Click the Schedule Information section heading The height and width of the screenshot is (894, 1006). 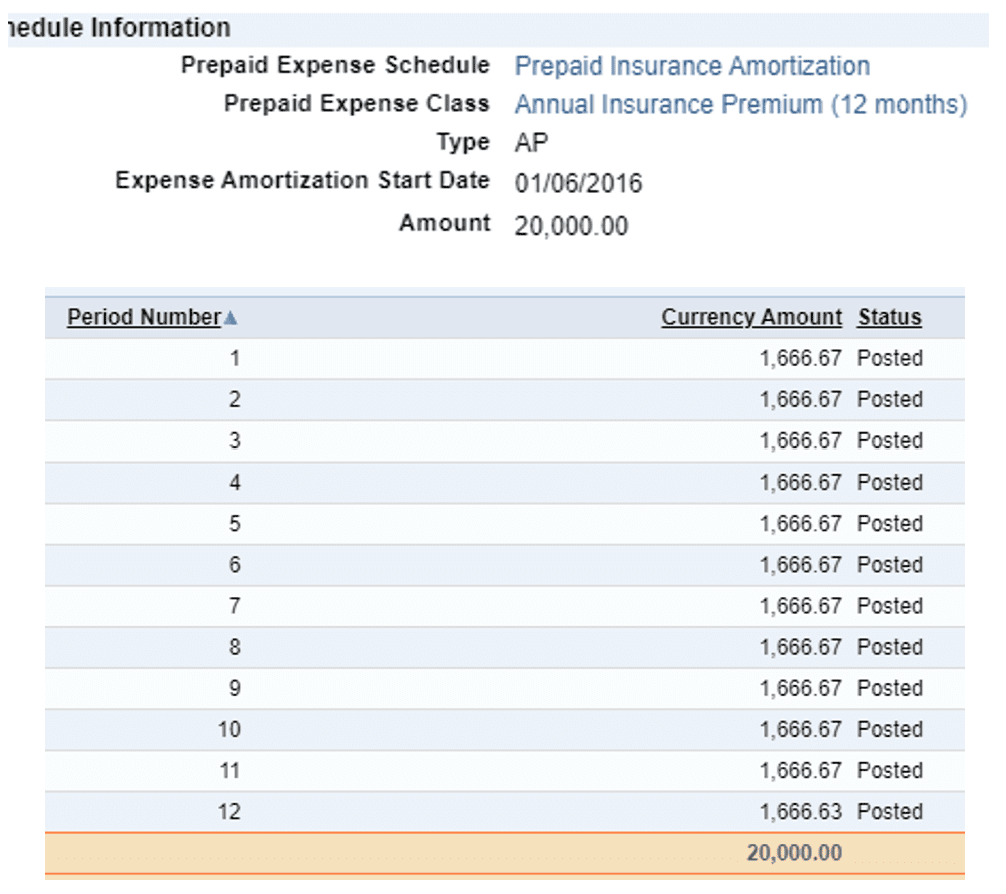pos(119,28)
